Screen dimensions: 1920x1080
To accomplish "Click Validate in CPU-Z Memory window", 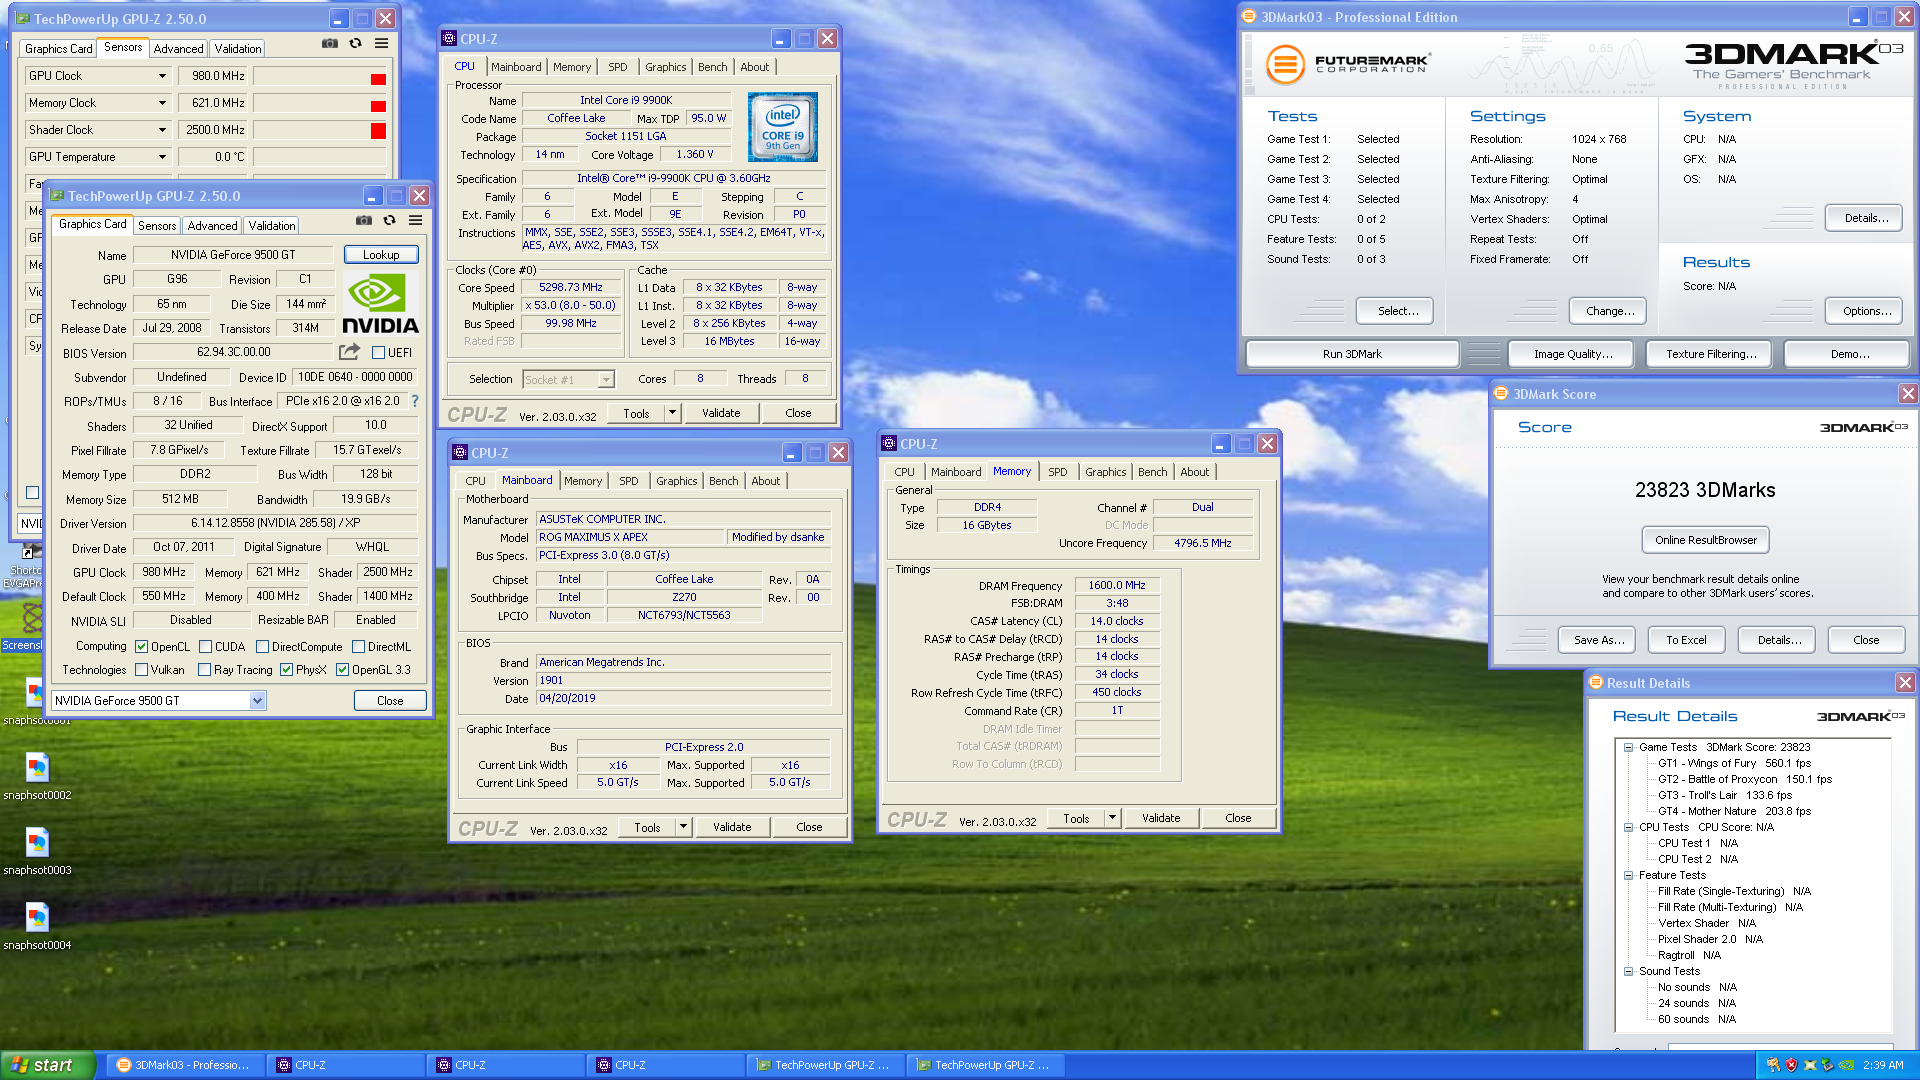I will coord(1161,818).
